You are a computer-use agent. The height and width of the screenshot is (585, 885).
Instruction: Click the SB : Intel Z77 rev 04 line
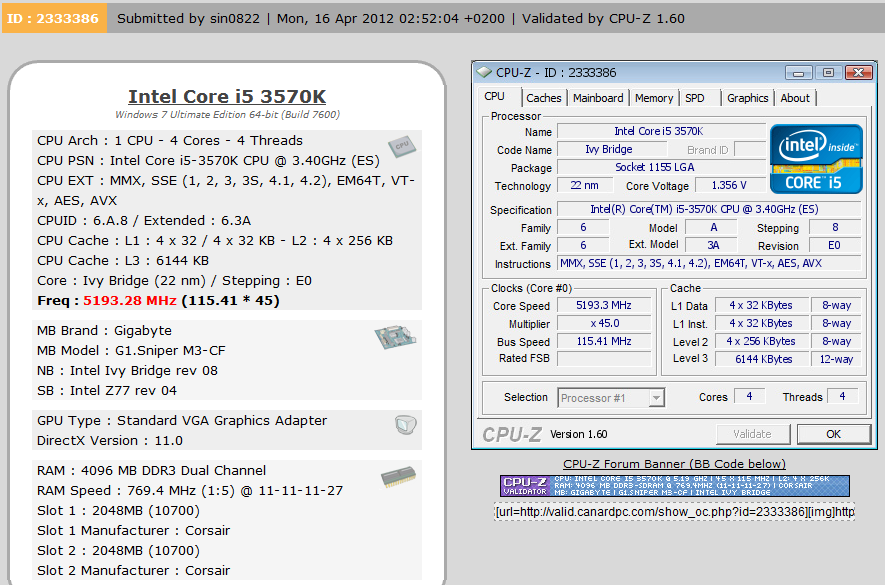click(107, 391)
